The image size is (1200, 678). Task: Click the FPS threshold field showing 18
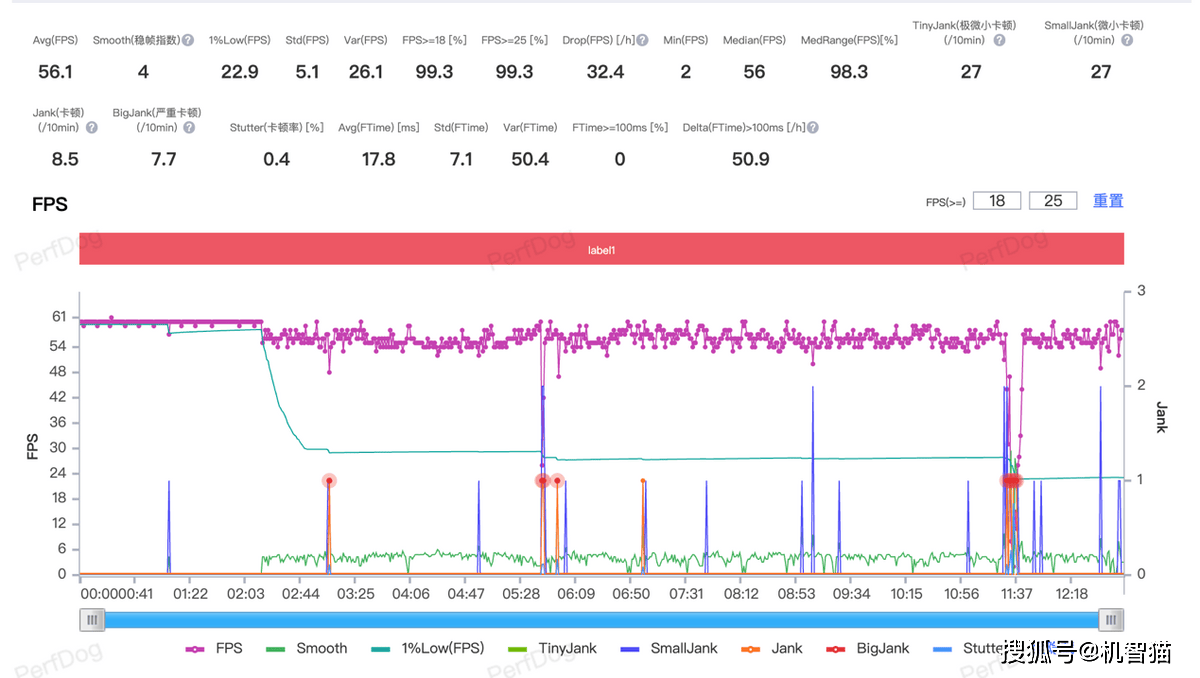click(997, 201)
